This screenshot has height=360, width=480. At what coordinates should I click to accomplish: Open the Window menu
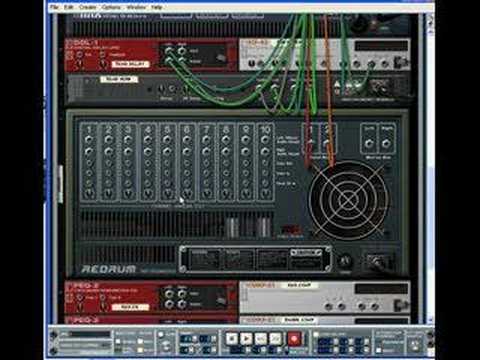(x=136, y=7)
